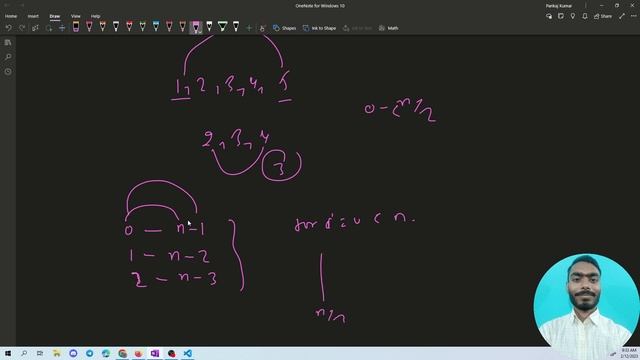Switch to Google Chrome on the taskbar

pyautogui.click(x=122, y=353)
